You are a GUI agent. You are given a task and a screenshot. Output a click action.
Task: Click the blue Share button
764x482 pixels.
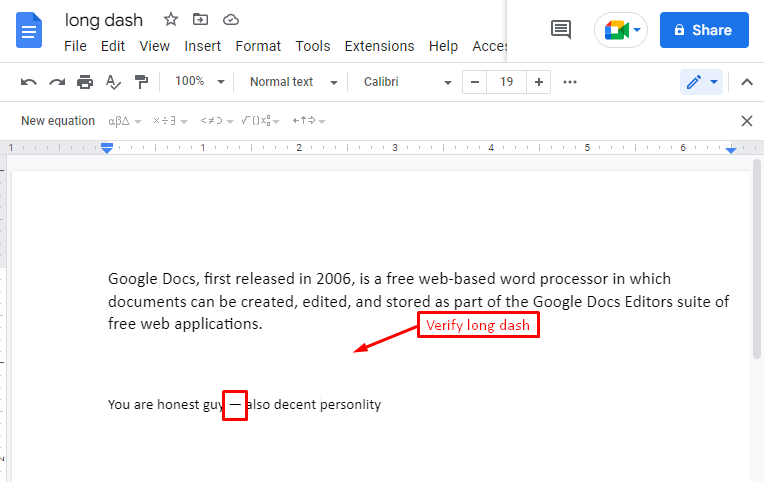[x=704, y=30]
